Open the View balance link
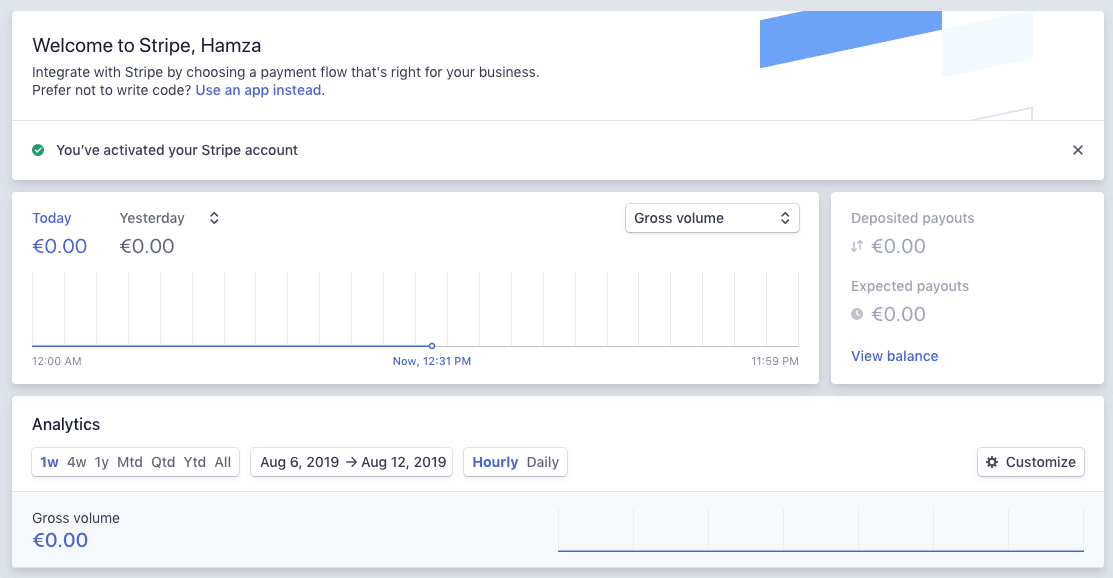The height and width of the screenshot is (578, 1113). pyautogui.click(x=894, y=356)
